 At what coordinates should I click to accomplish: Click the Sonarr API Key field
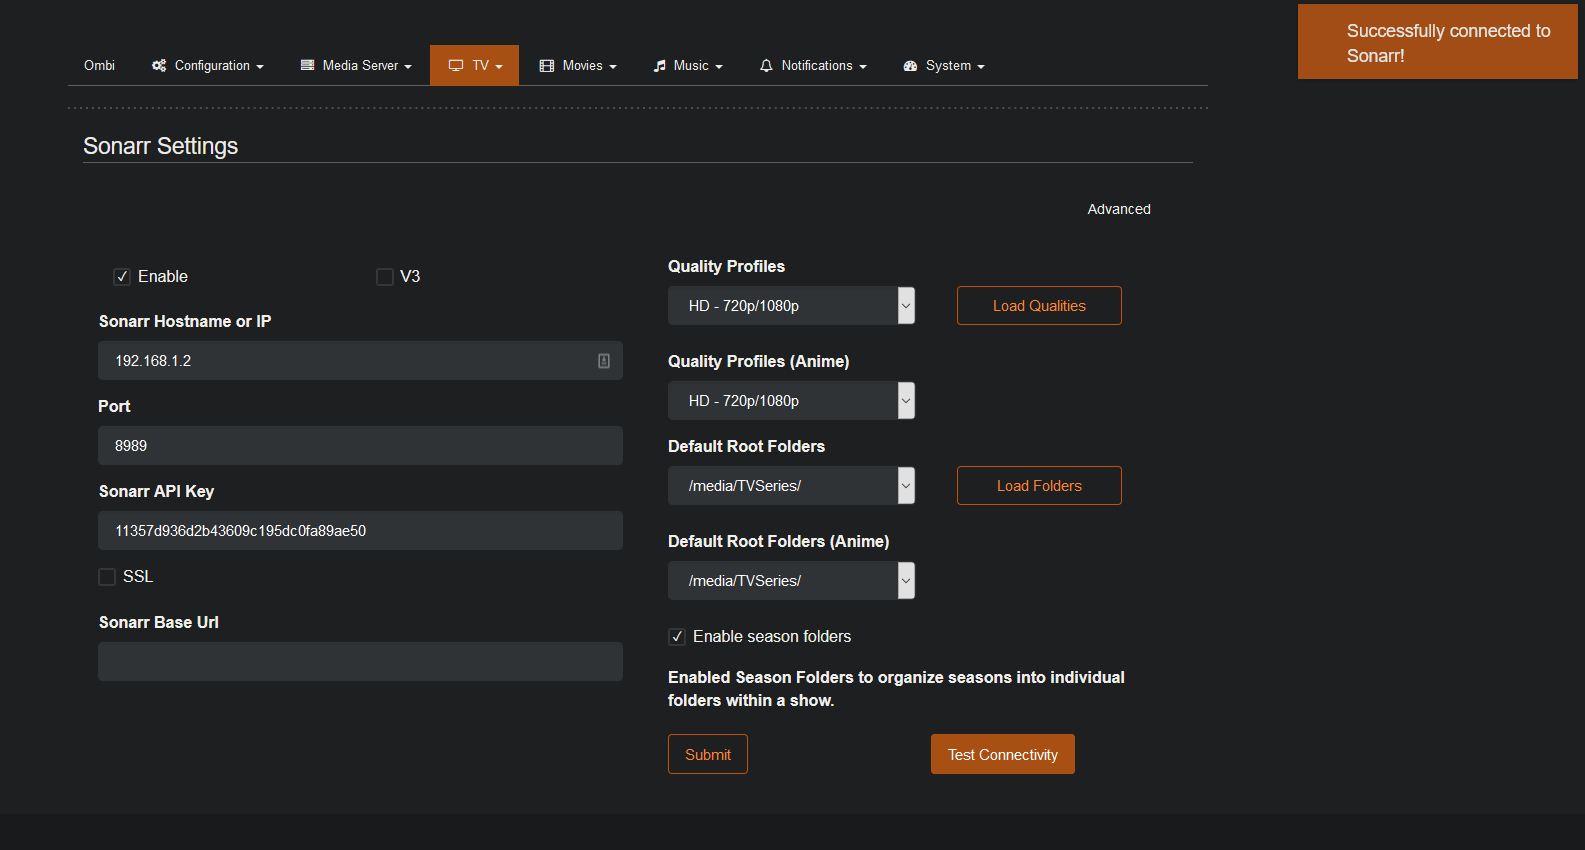coord(360,531)
